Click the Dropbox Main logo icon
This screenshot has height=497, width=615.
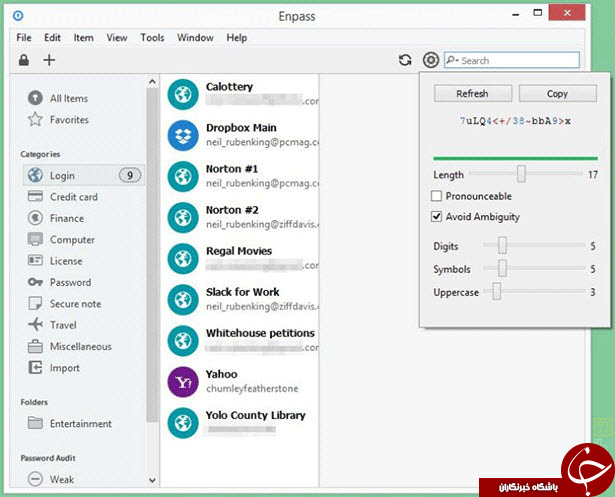pos(183,136)
